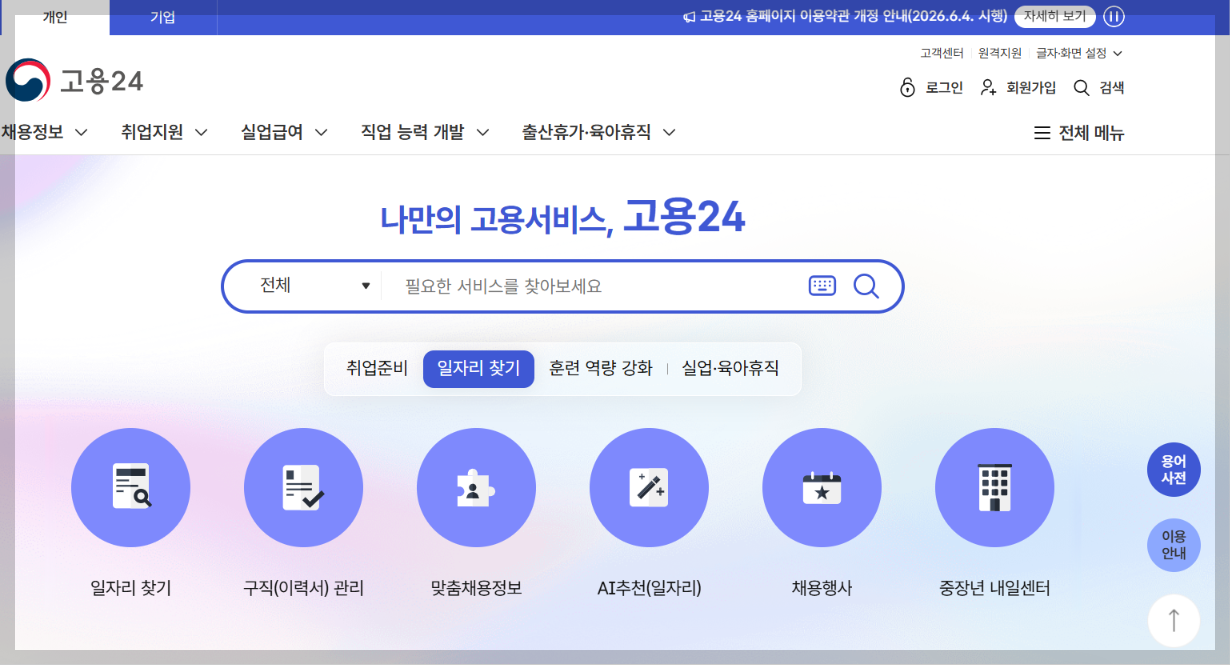Select the 취업준비 tab
The image size is (1230, 665).
377,369
